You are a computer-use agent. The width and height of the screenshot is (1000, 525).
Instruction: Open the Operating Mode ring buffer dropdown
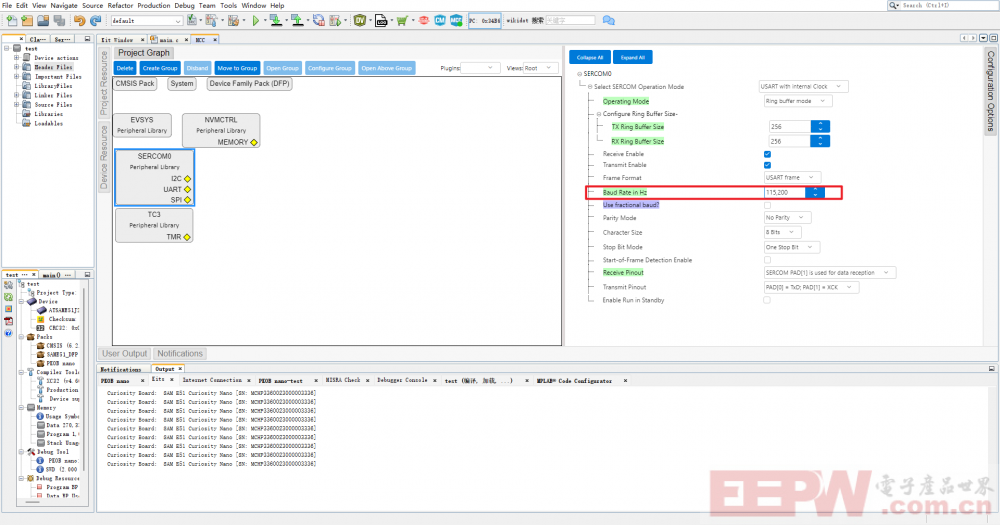click(798, 101)
